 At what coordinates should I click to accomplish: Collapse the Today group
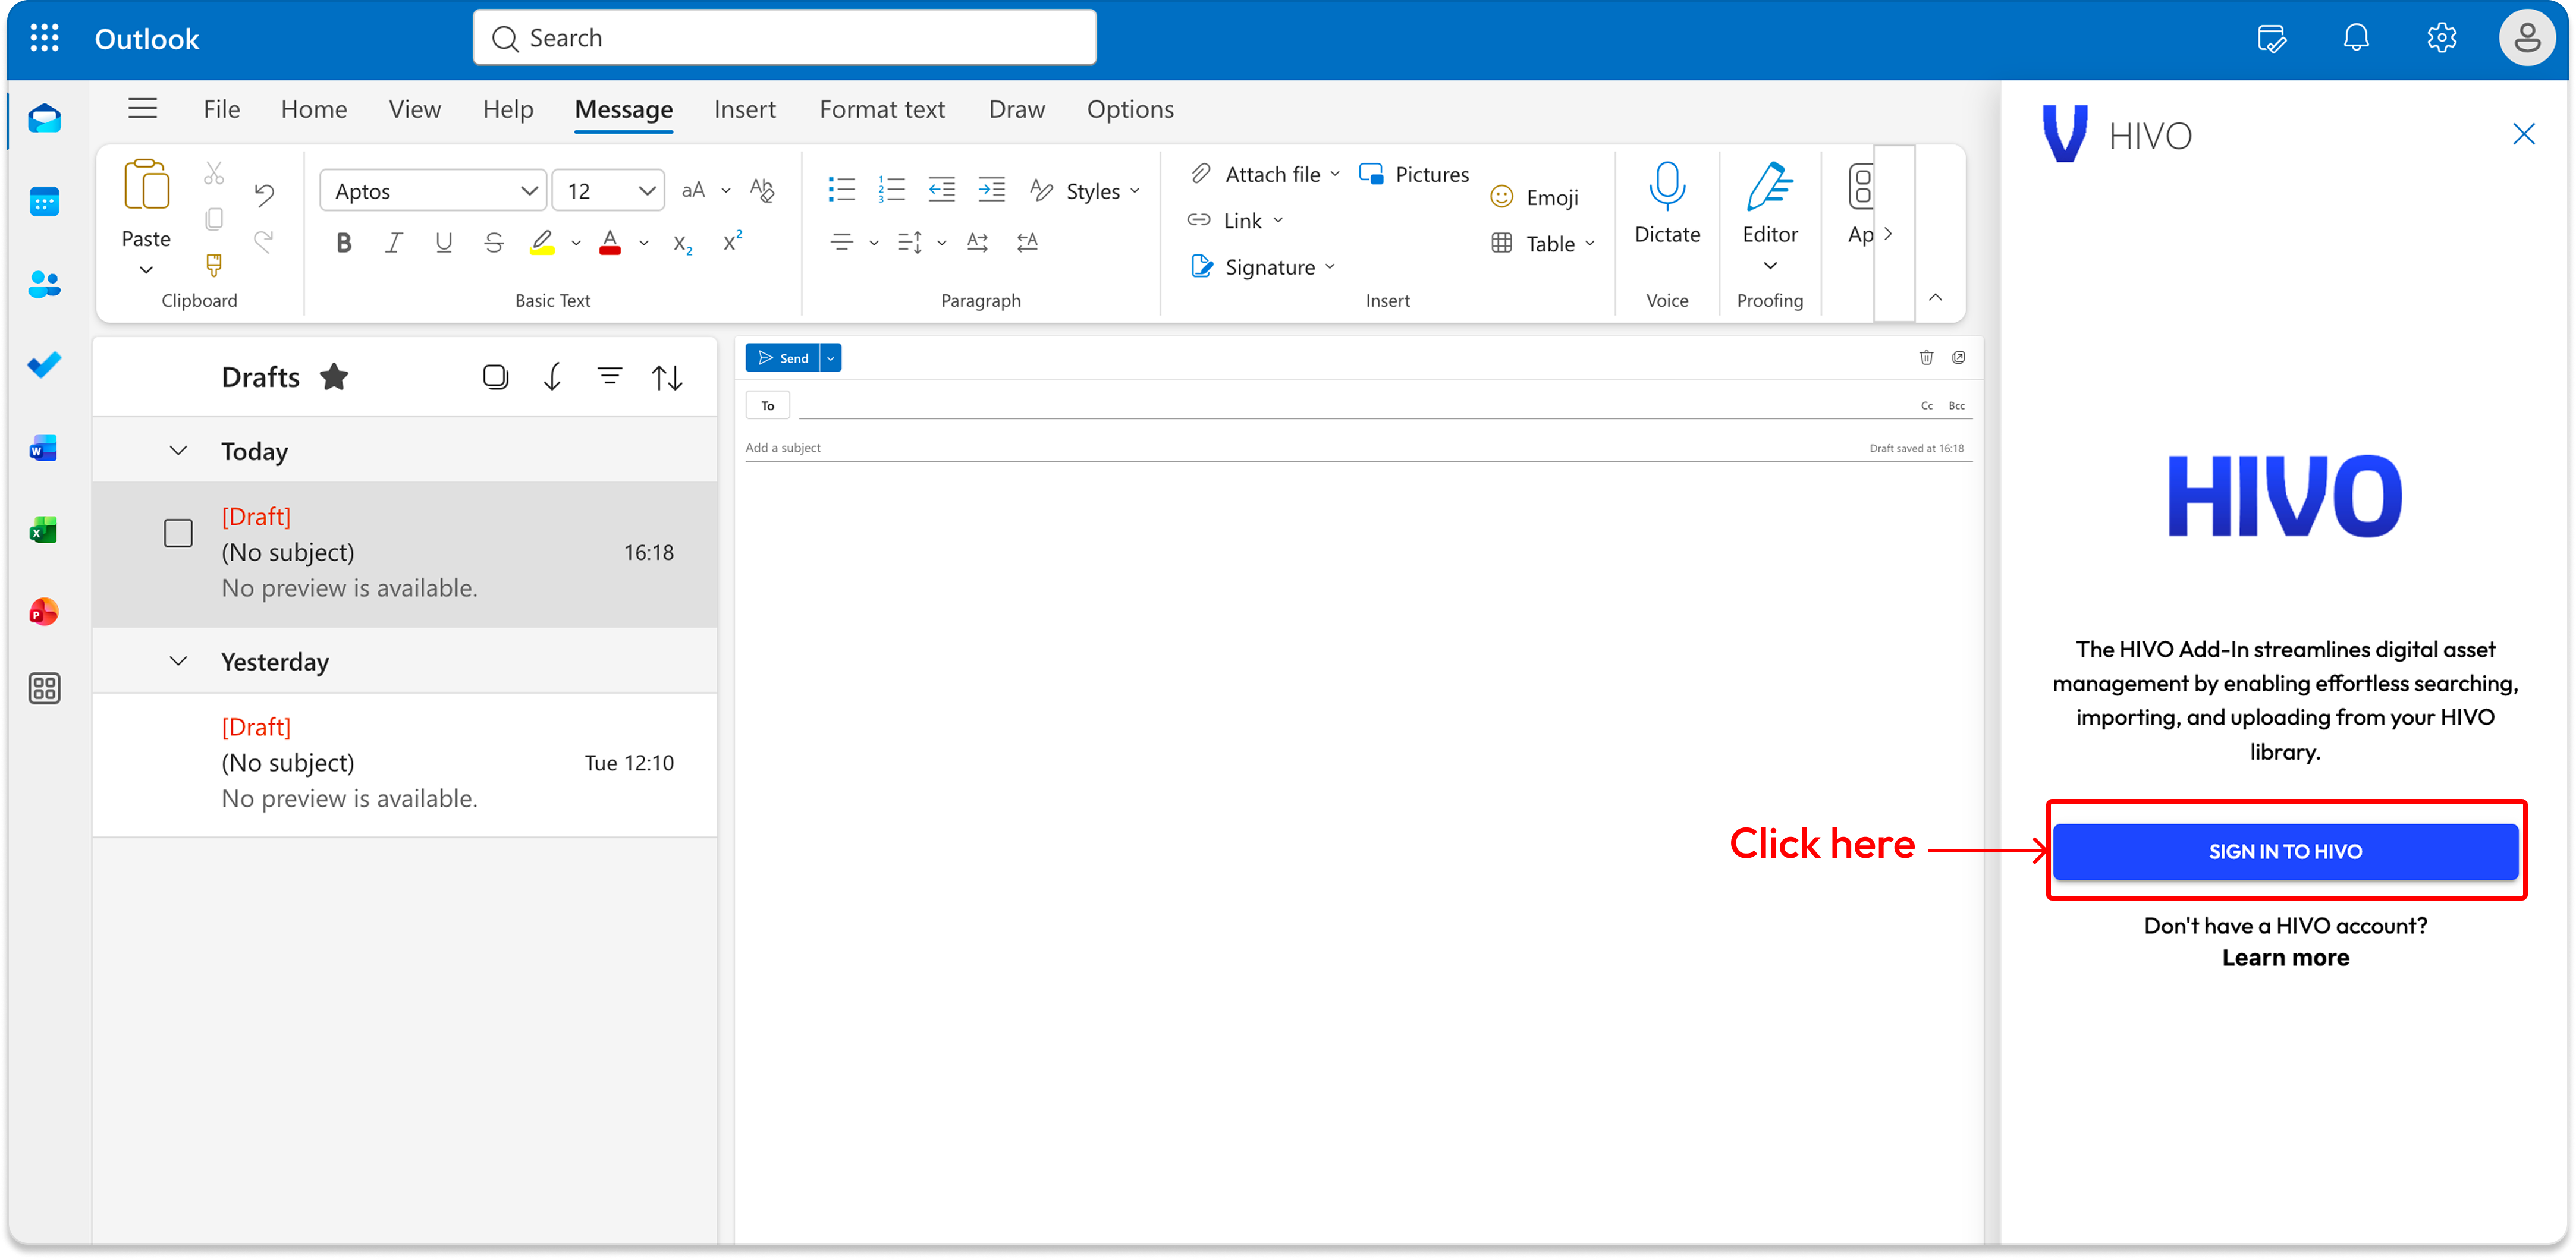pos(178,451)
